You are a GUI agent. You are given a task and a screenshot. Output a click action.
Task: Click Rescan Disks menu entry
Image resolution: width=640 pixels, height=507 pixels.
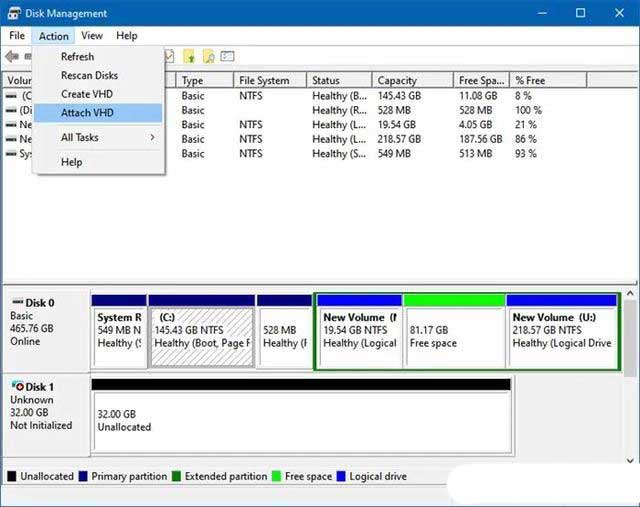(89, 75)
